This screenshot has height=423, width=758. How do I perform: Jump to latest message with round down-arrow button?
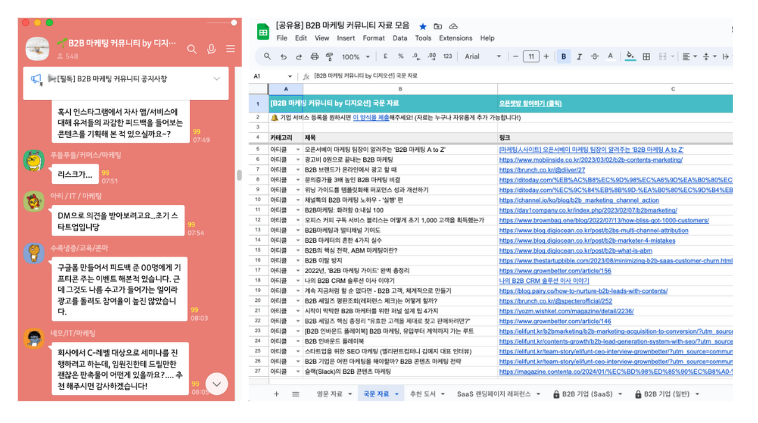[217, 384]
